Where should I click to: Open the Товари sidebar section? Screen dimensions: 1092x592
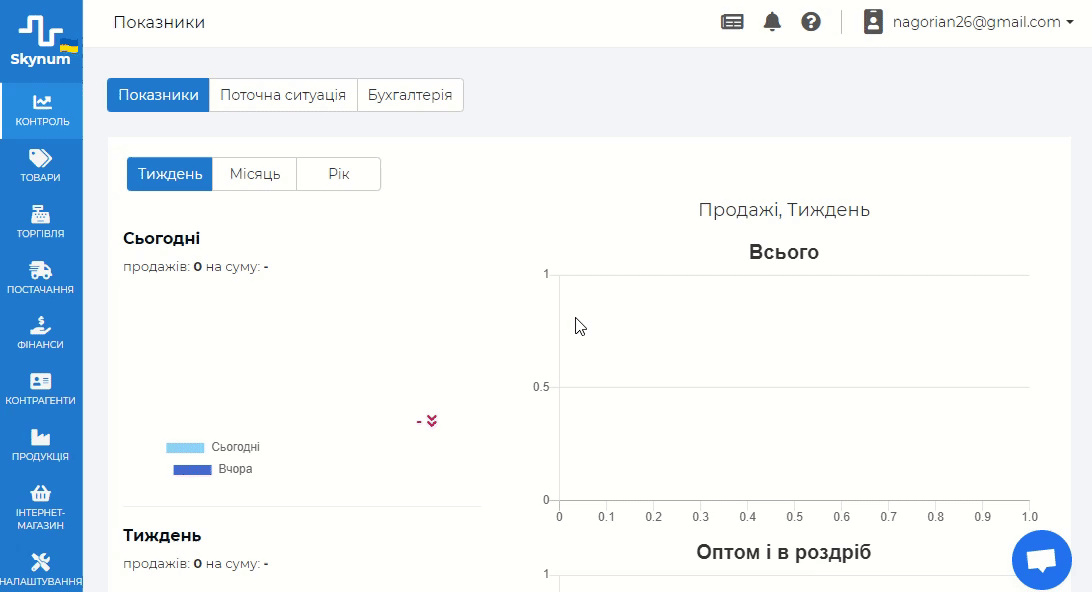pos(41,166)
